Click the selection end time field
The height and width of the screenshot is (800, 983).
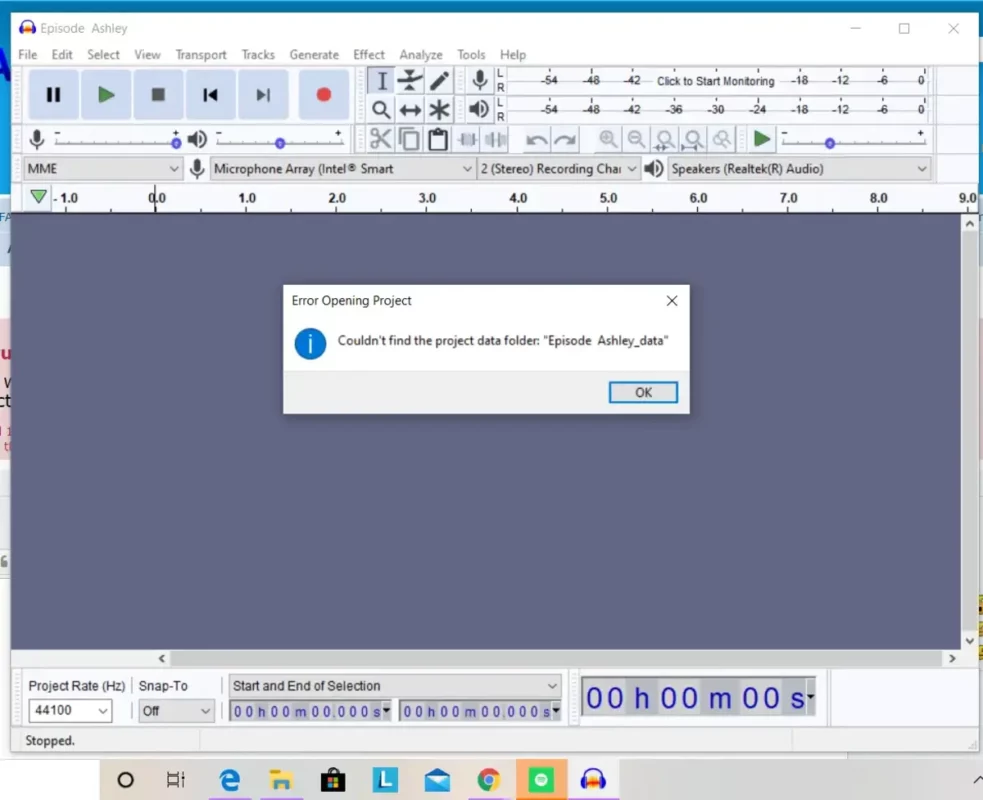click(480, 711)
